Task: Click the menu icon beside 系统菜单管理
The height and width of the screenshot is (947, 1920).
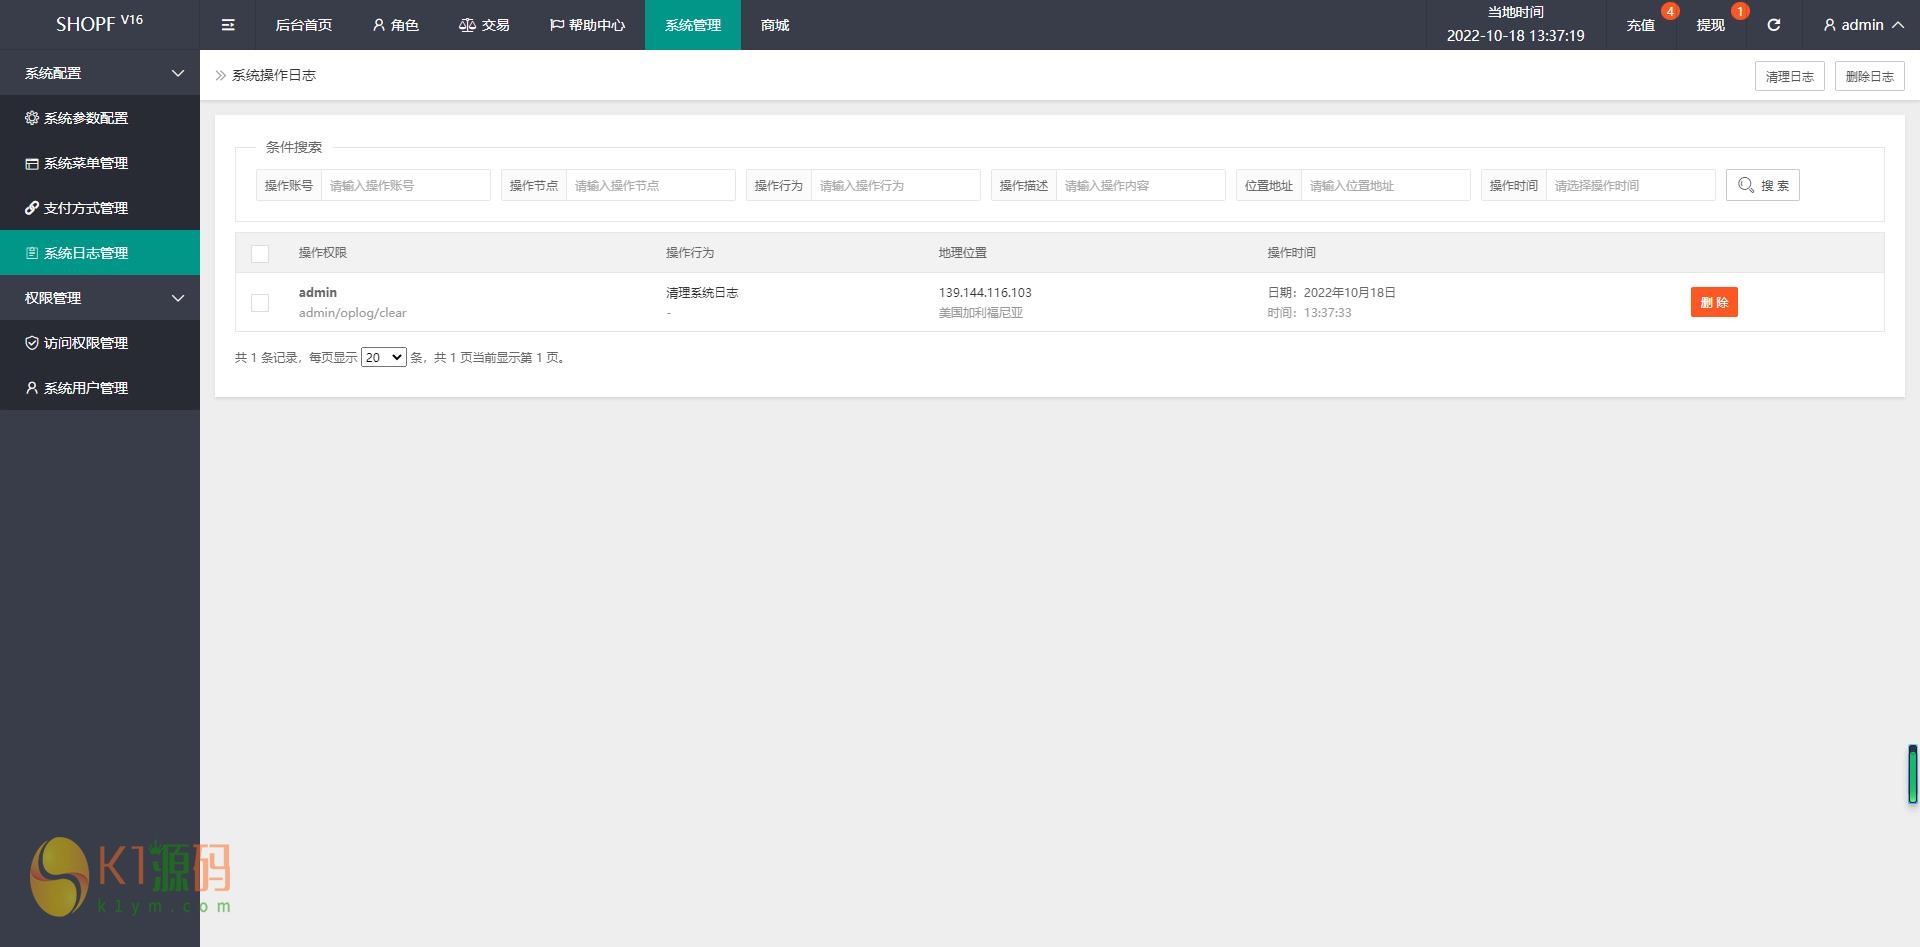Action: coord(32,163)
